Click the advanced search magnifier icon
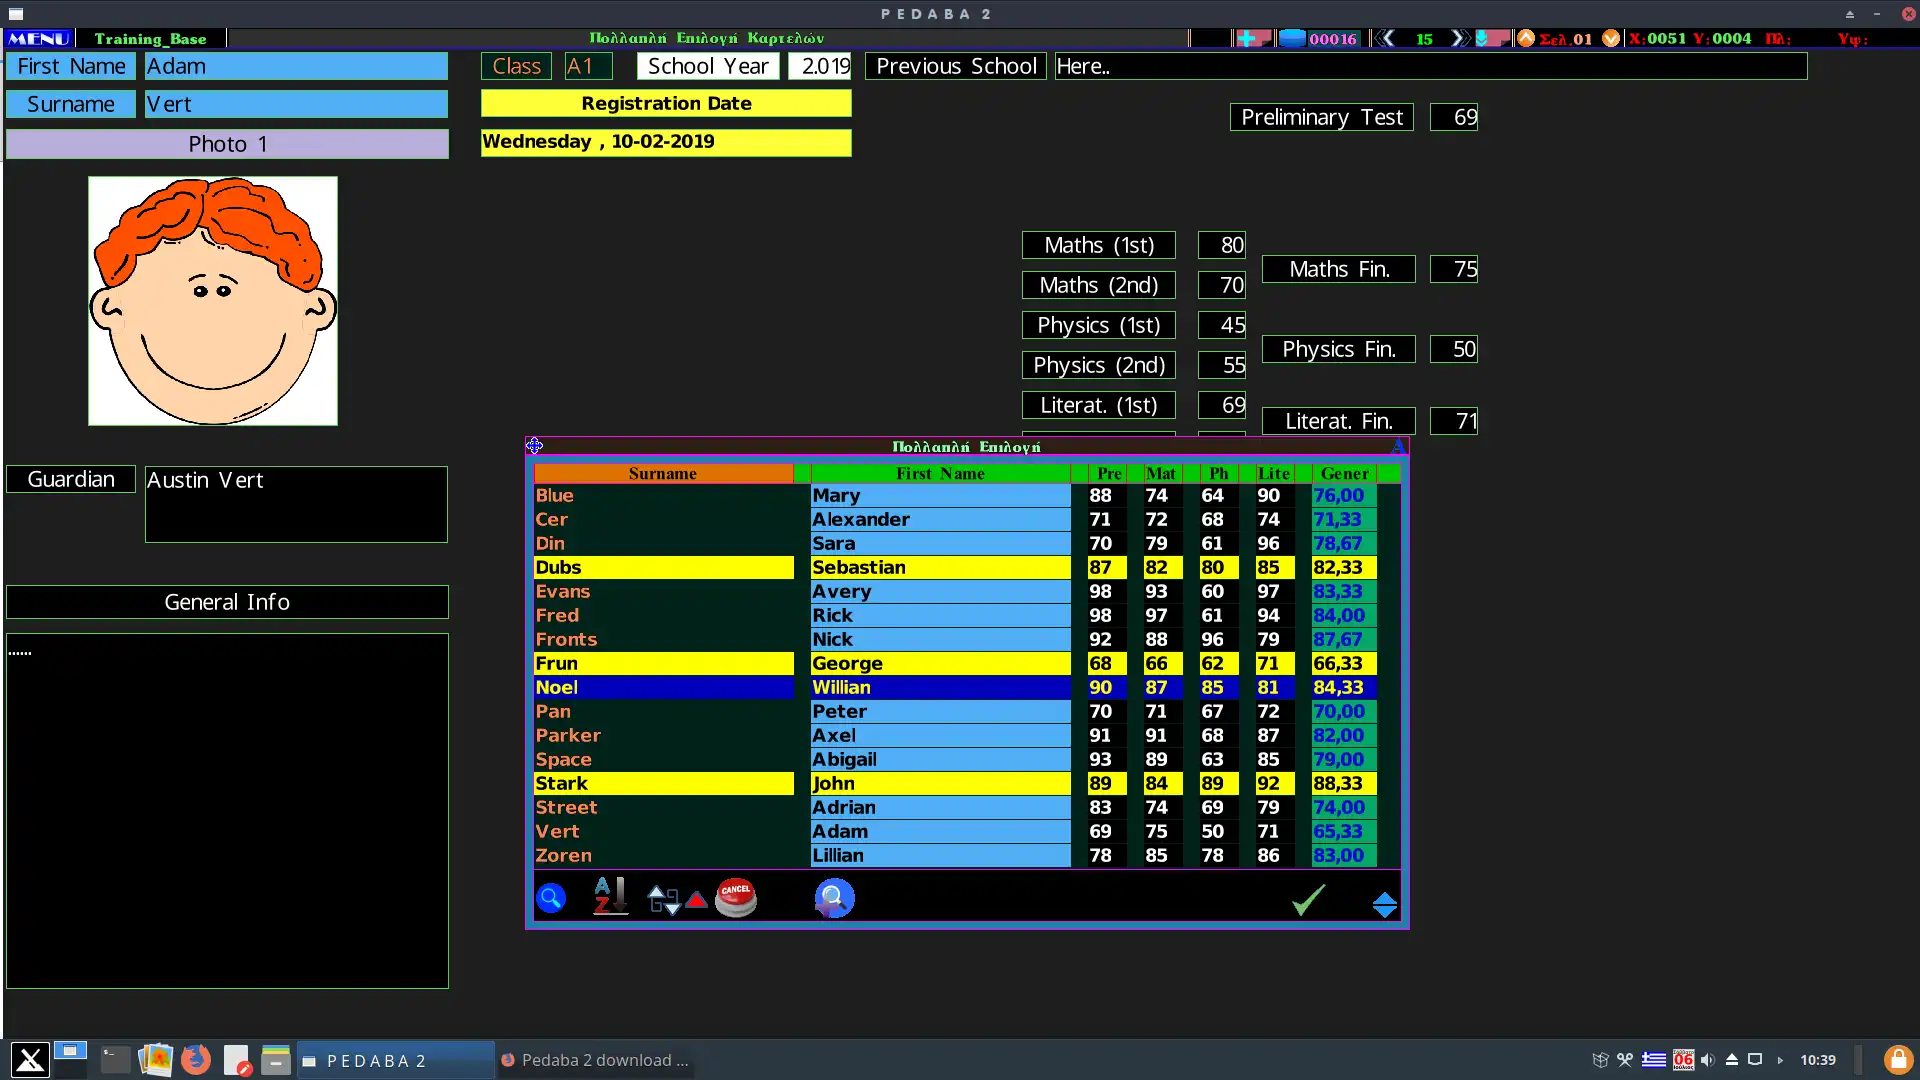This screenshot has height=1080, width=1920. (834, 898)
